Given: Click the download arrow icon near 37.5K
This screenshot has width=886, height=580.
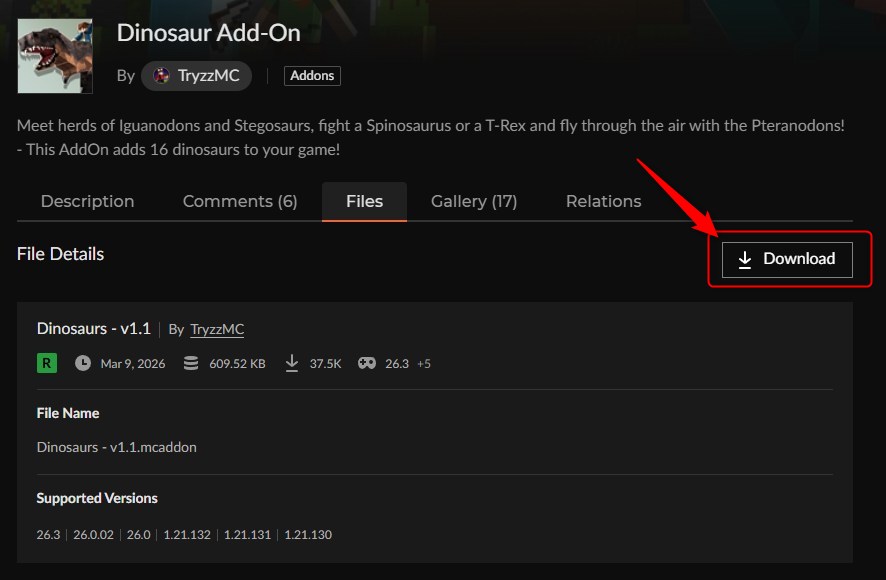Looking at the screenshot, I should pyautogui.click(x=292, y=363).
